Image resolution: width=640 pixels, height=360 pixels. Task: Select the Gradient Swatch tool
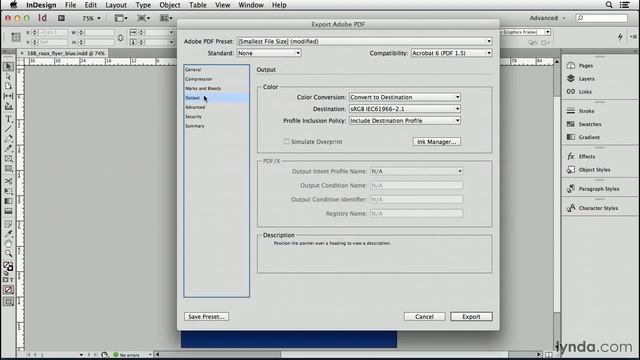pos(8,201)
